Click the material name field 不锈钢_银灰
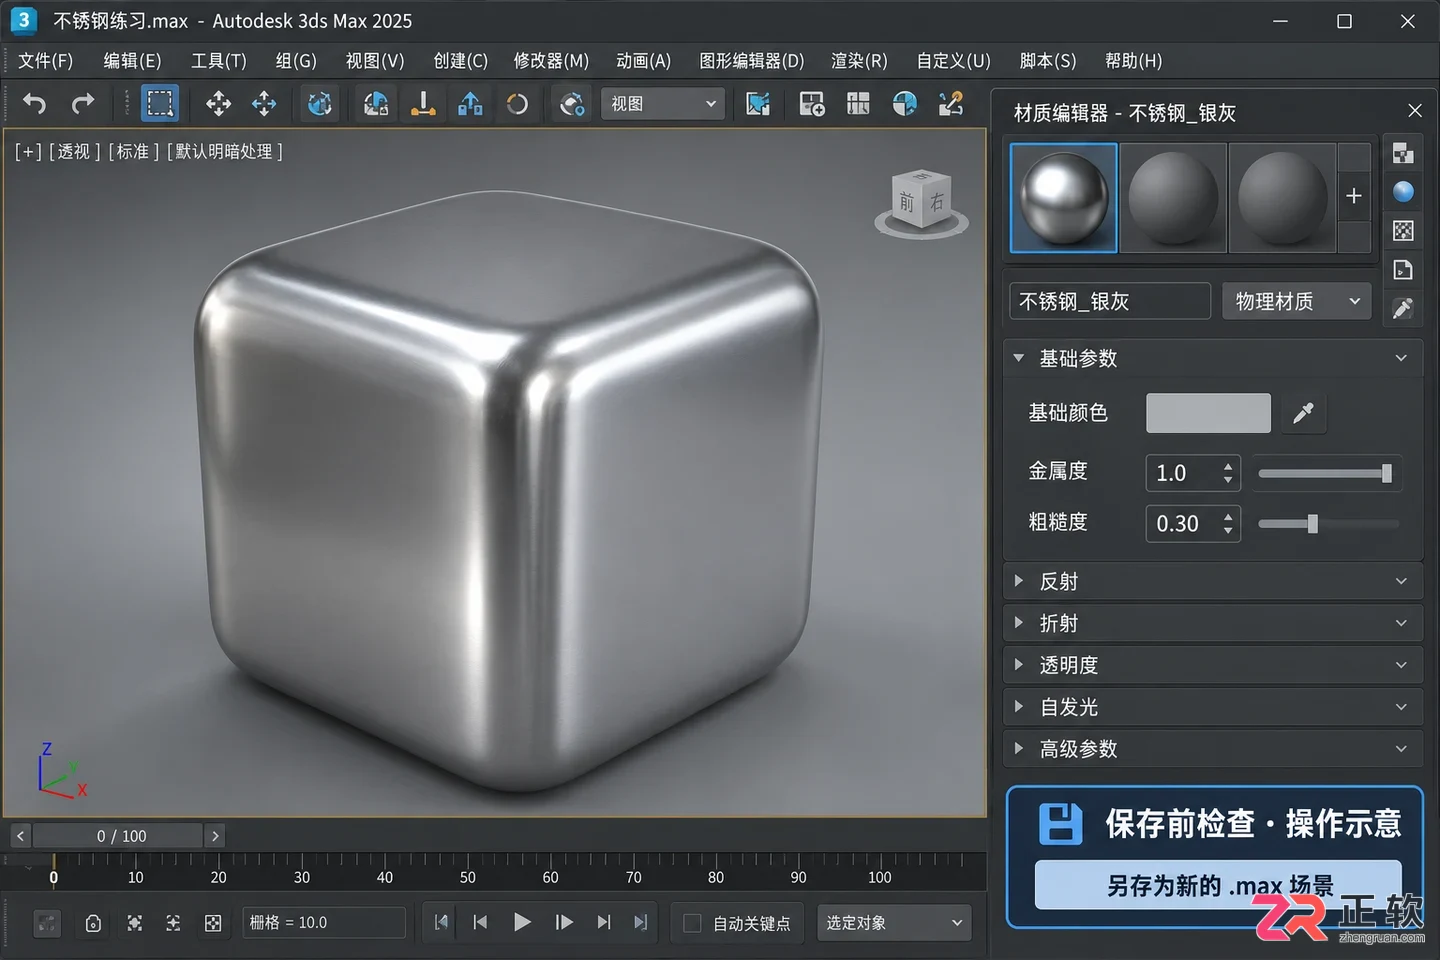The height and width of the screenshot is (960, 1440). [1110, 301]
